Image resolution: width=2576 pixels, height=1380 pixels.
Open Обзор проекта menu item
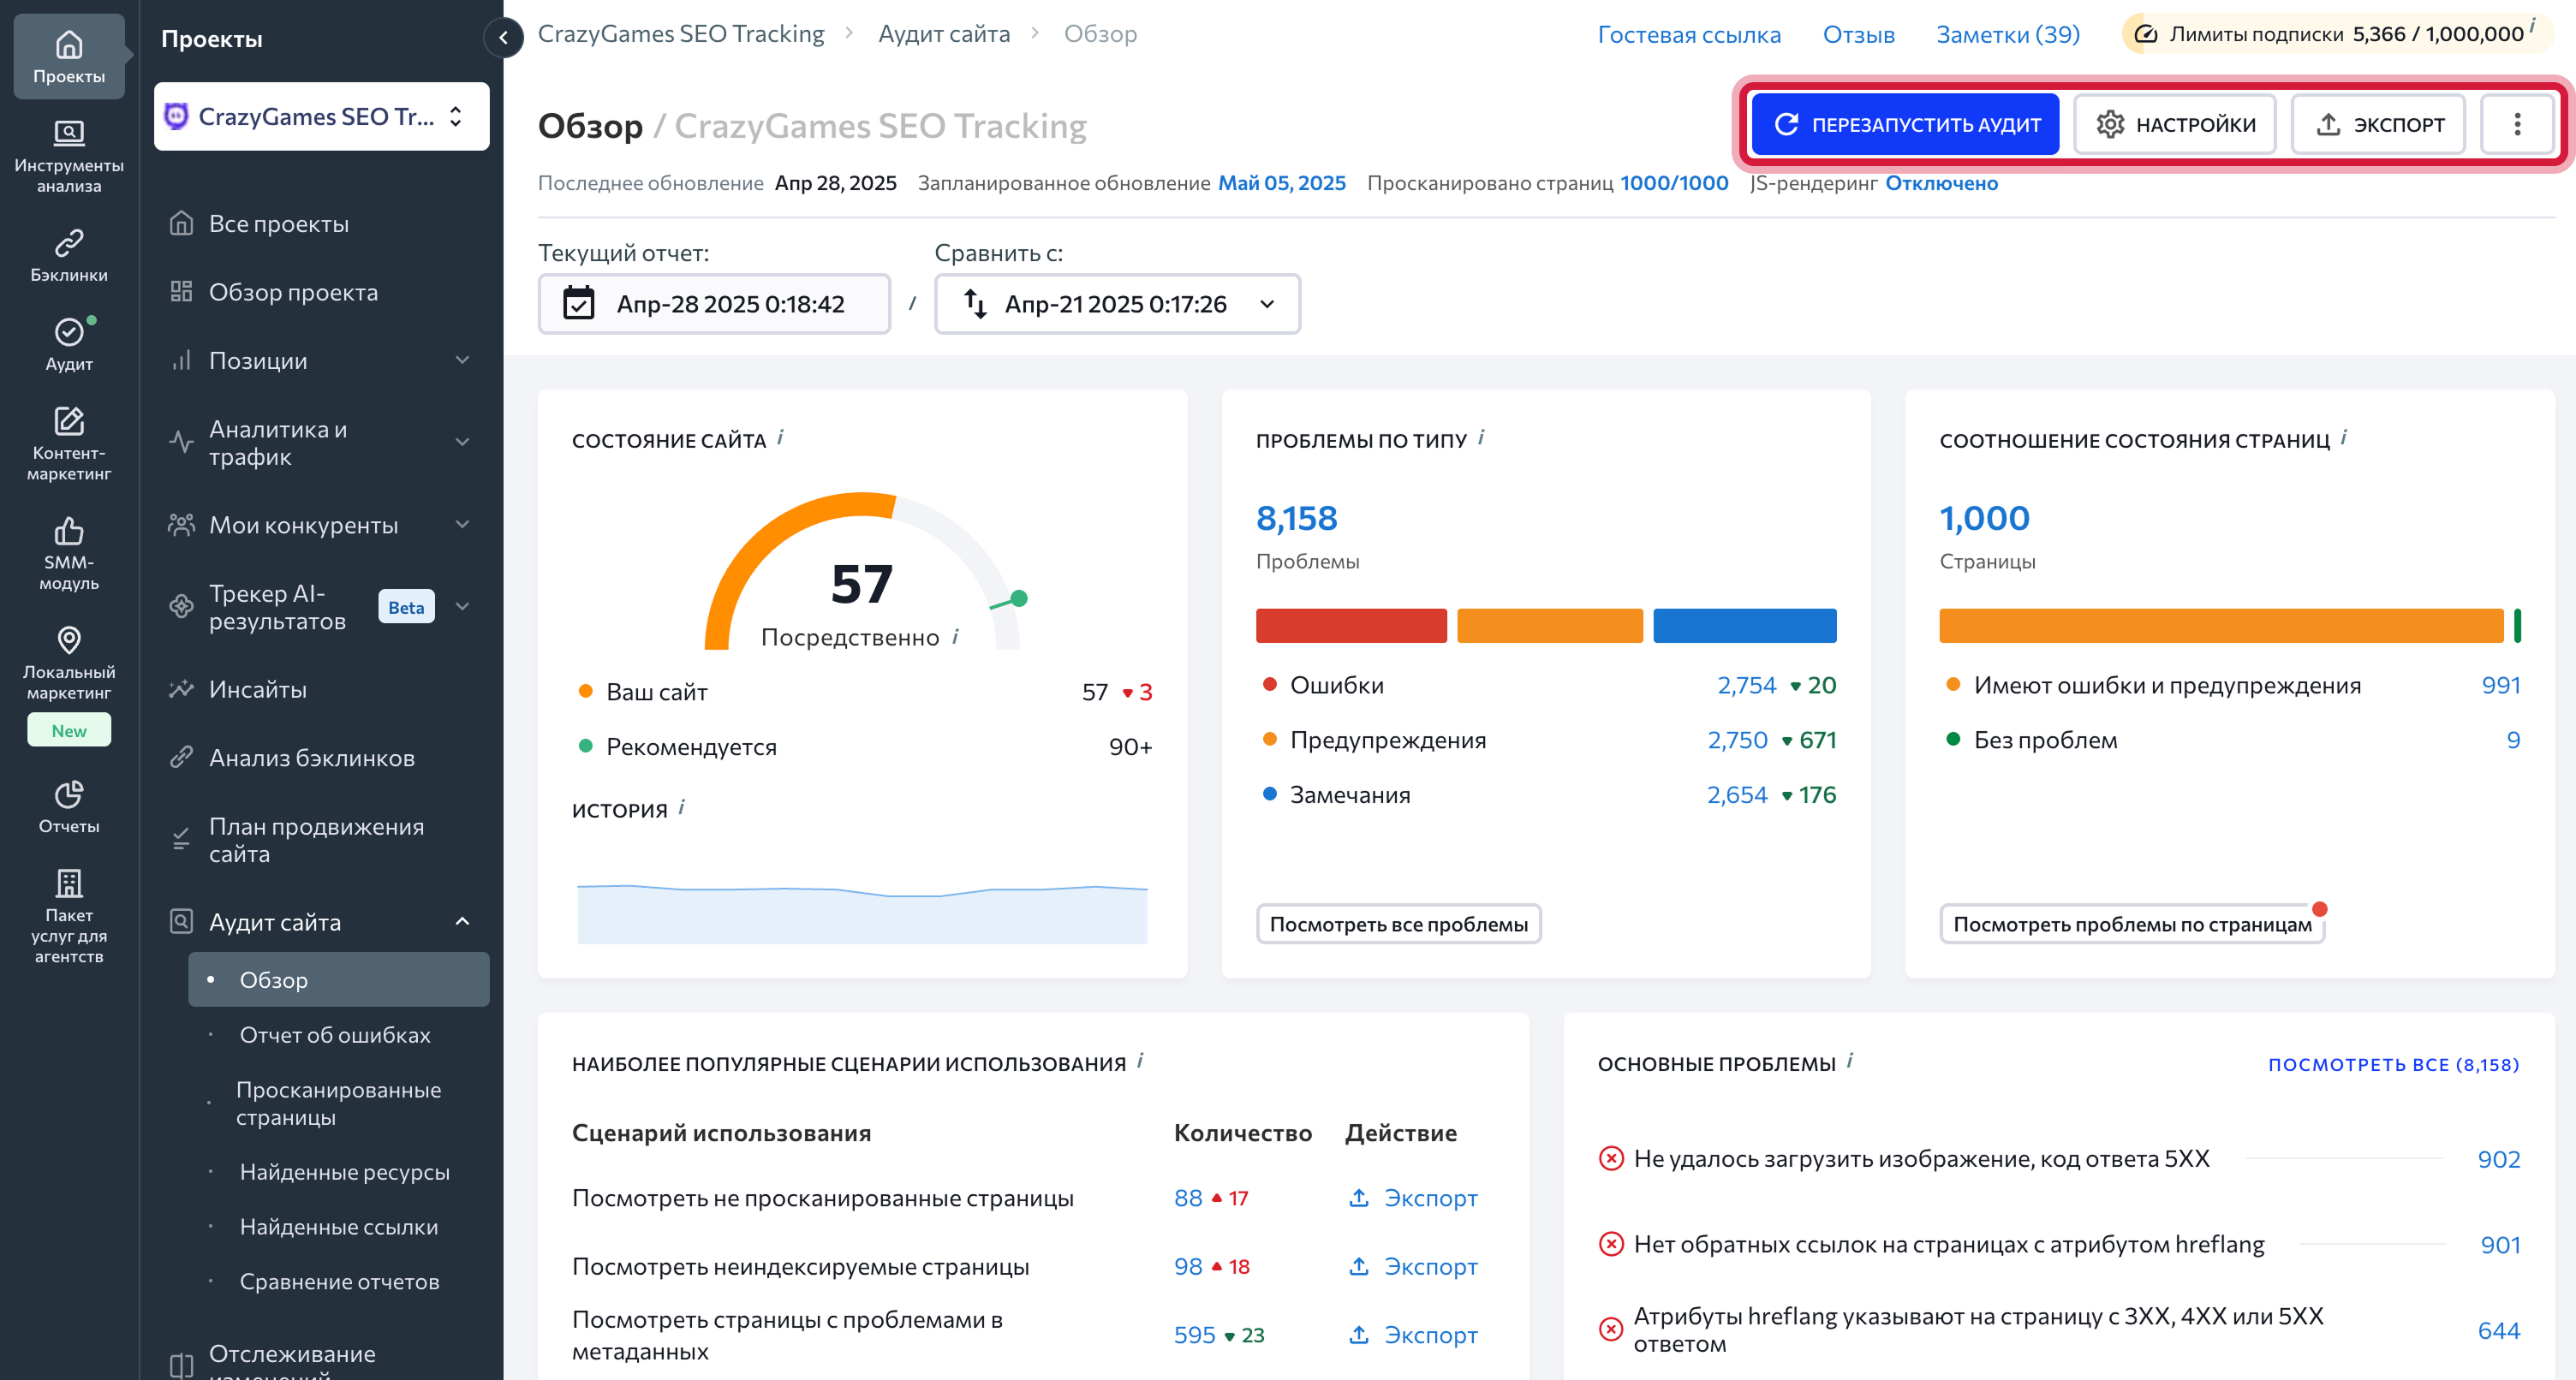pyautogui.click(x=292, y=292)
